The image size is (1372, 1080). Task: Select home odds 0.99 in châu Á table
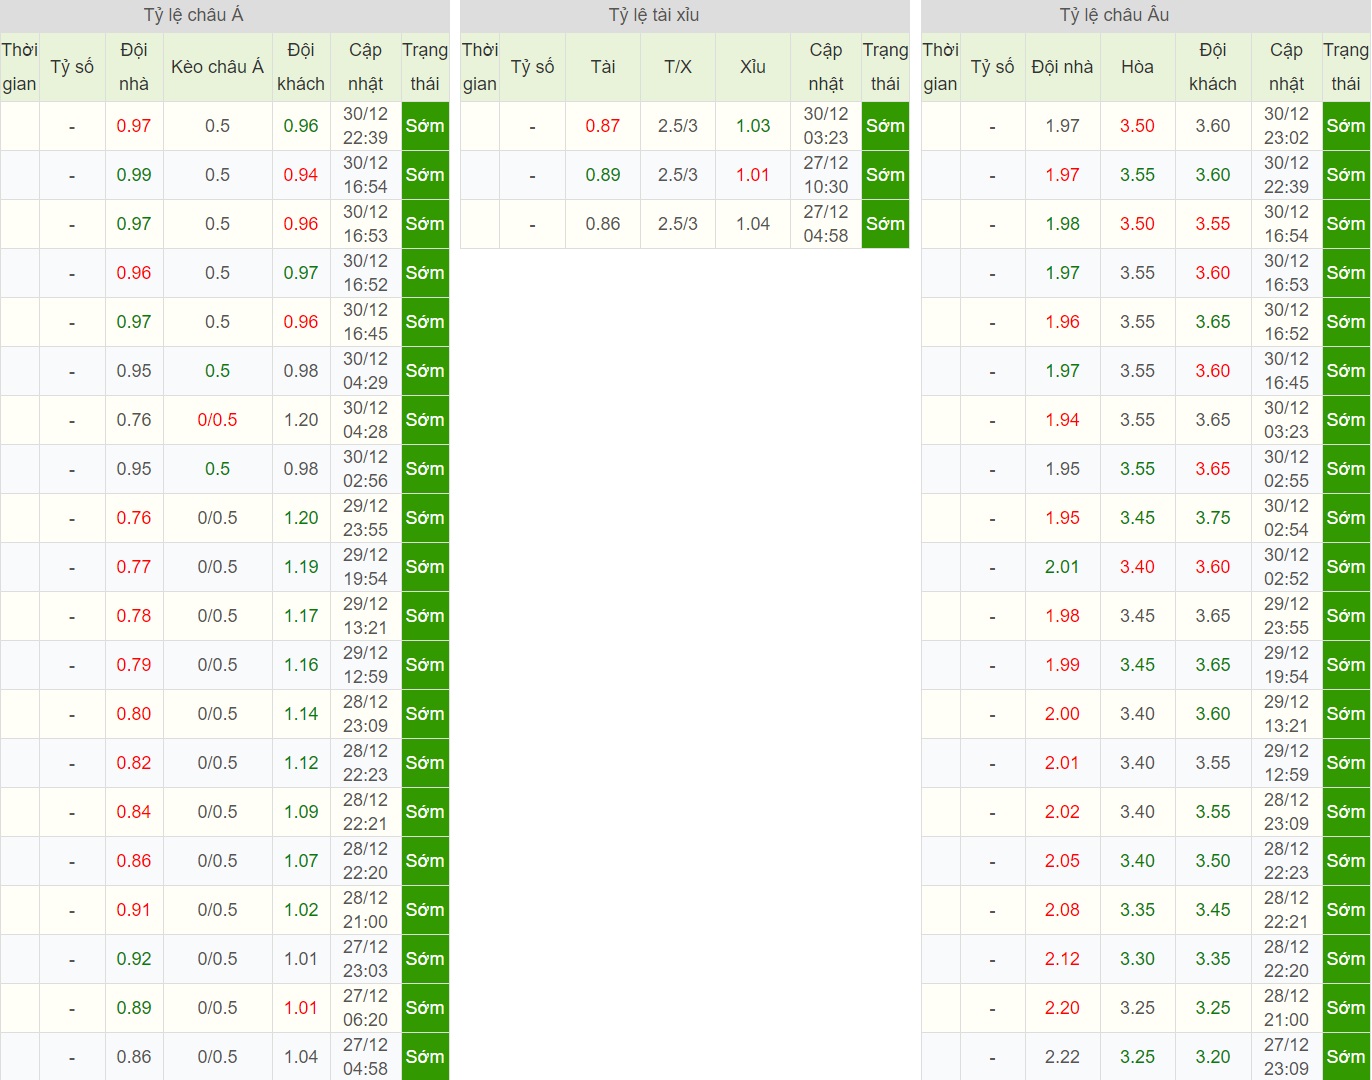click(134, 175)
